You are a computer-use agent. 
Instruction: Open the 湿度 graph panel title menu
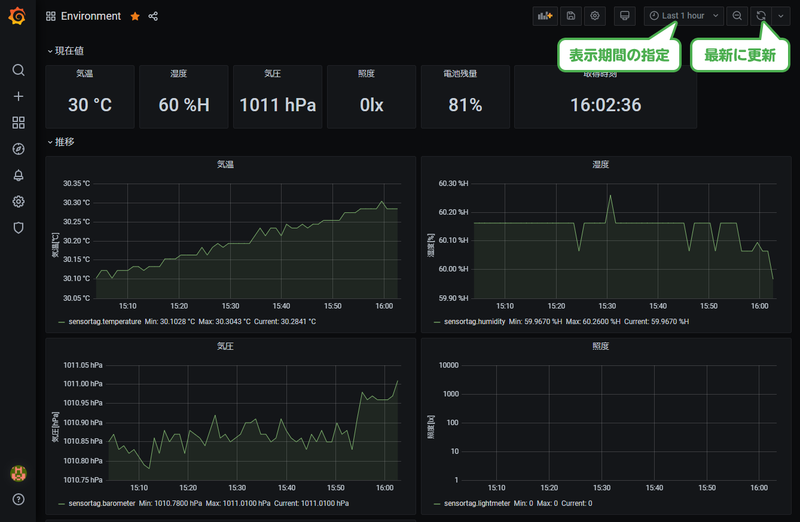pyautogui.click(x=601, y=164)
